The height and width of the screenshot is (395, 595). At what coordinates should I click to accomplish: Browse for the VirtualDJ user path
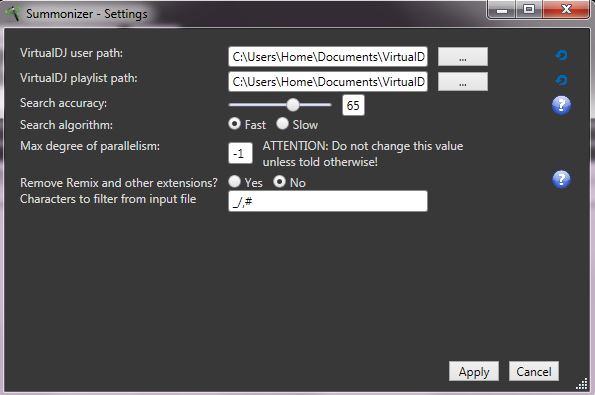pyautogui.click(x=463, y=57)
